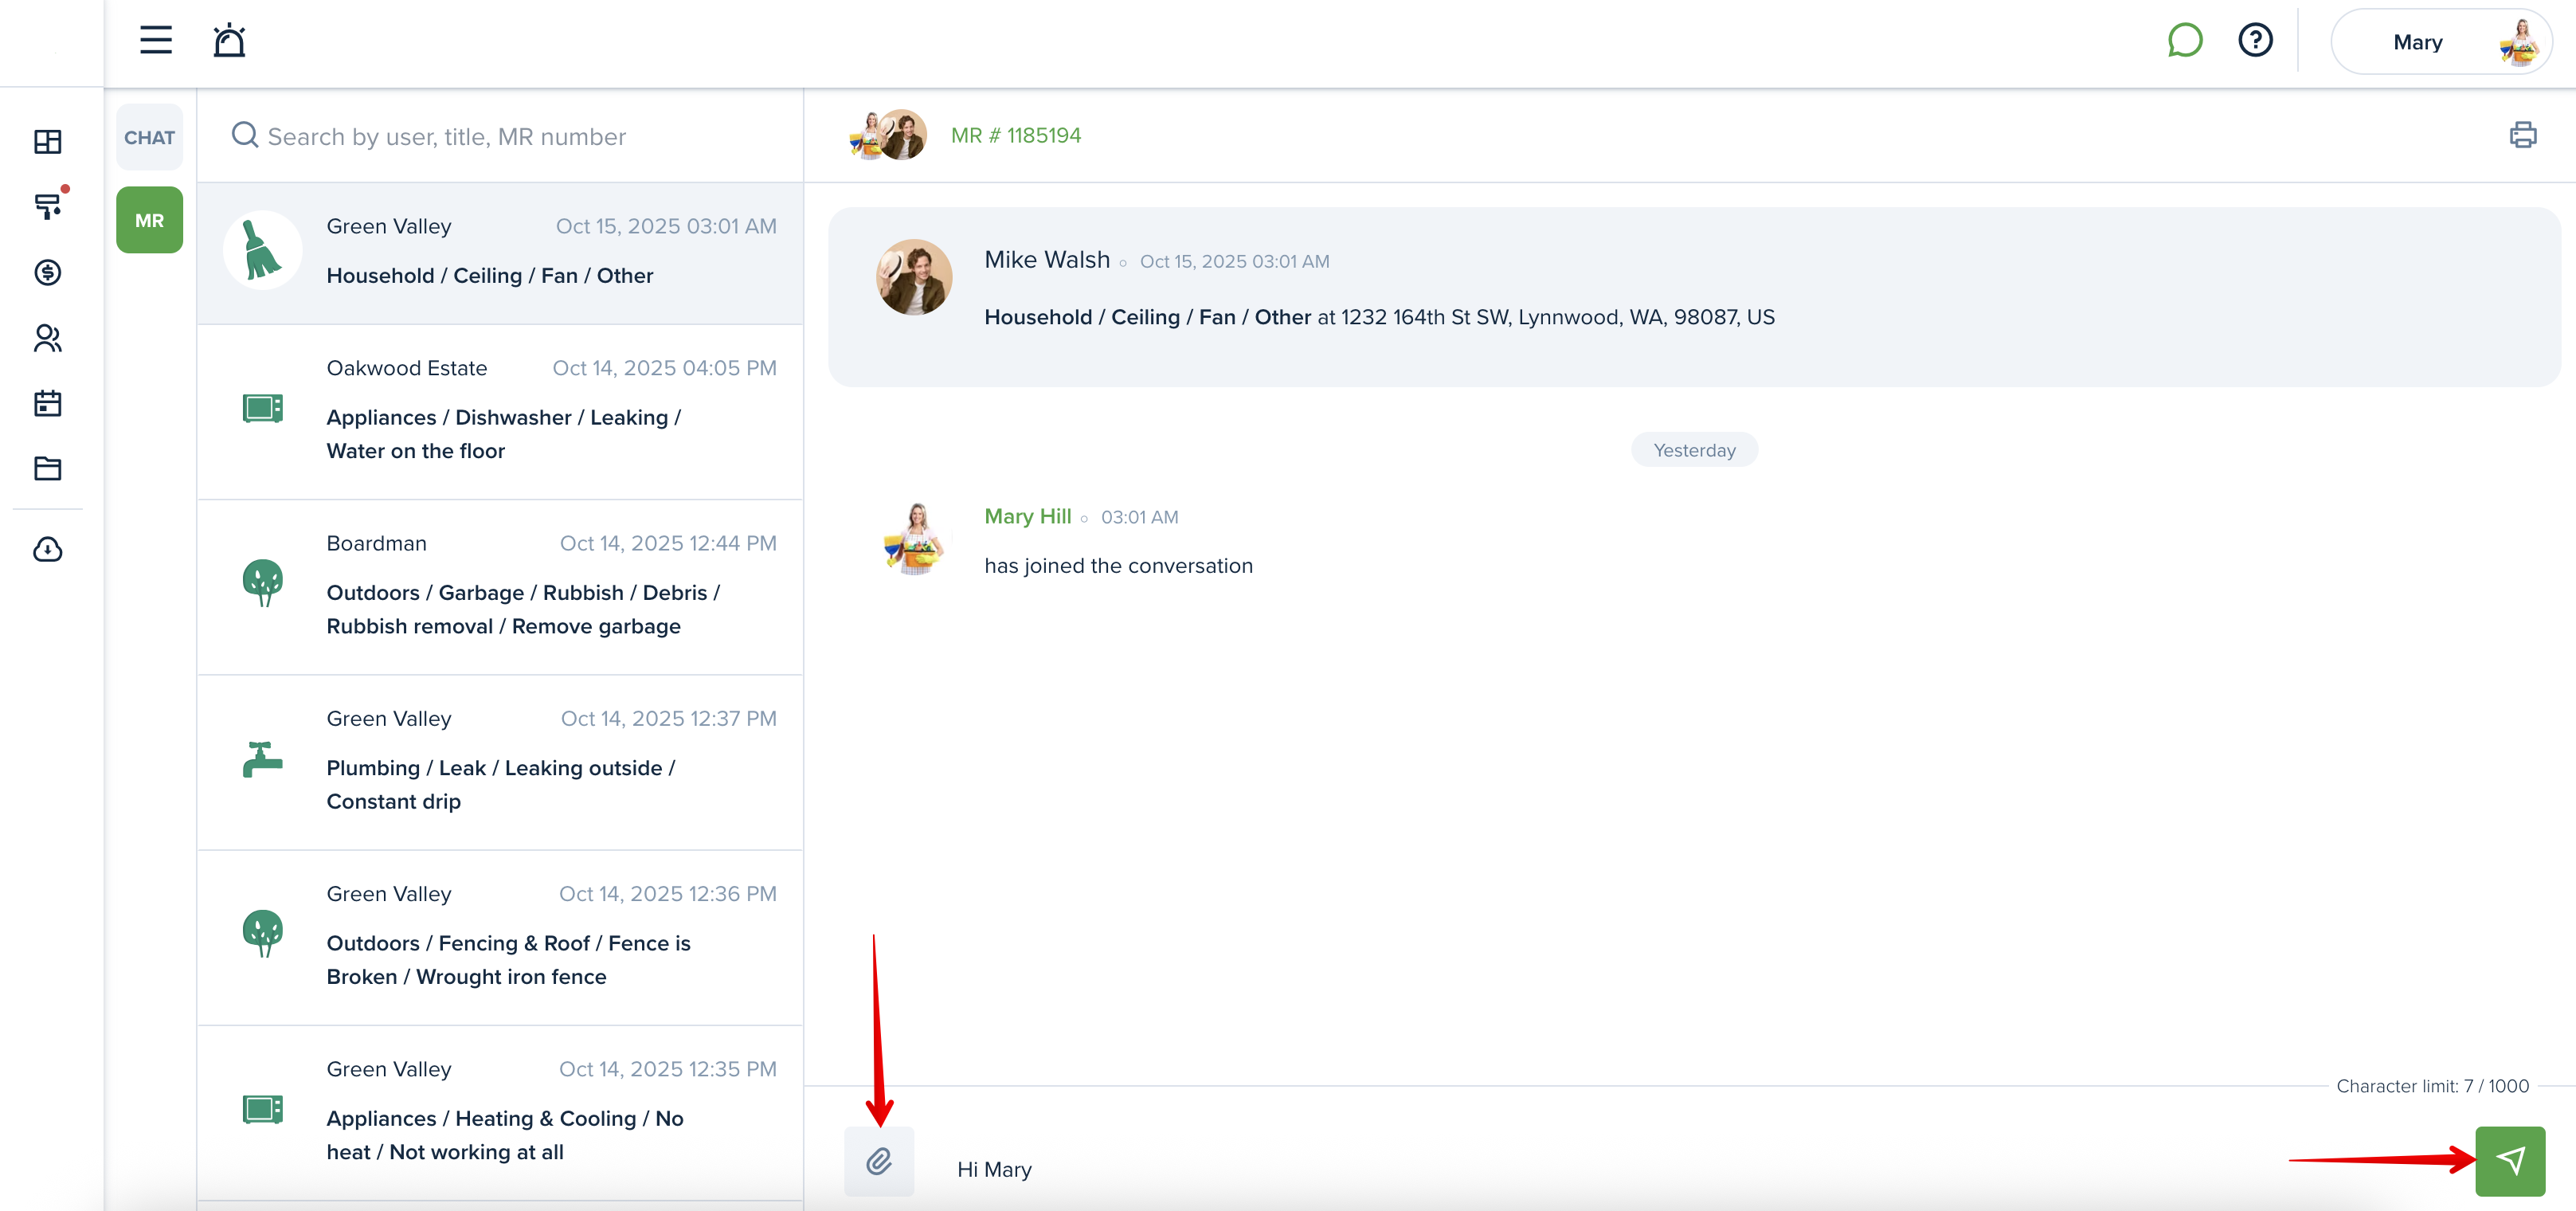Screen dimensions: 2576x1211
Task: Open help question mark icon
Action: [2254, 40]
